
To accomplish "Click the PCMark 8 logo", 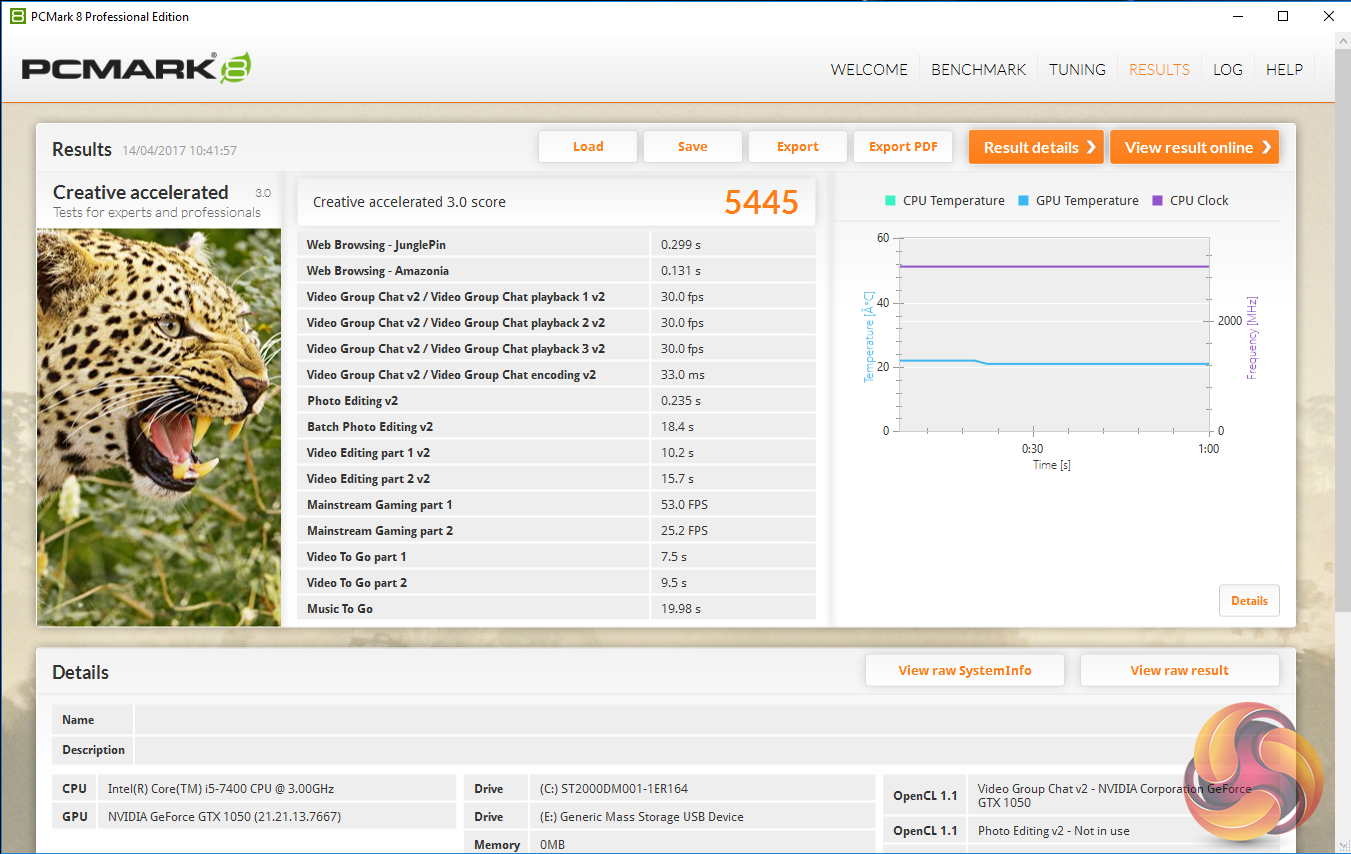I will click(x=136, y=68).
